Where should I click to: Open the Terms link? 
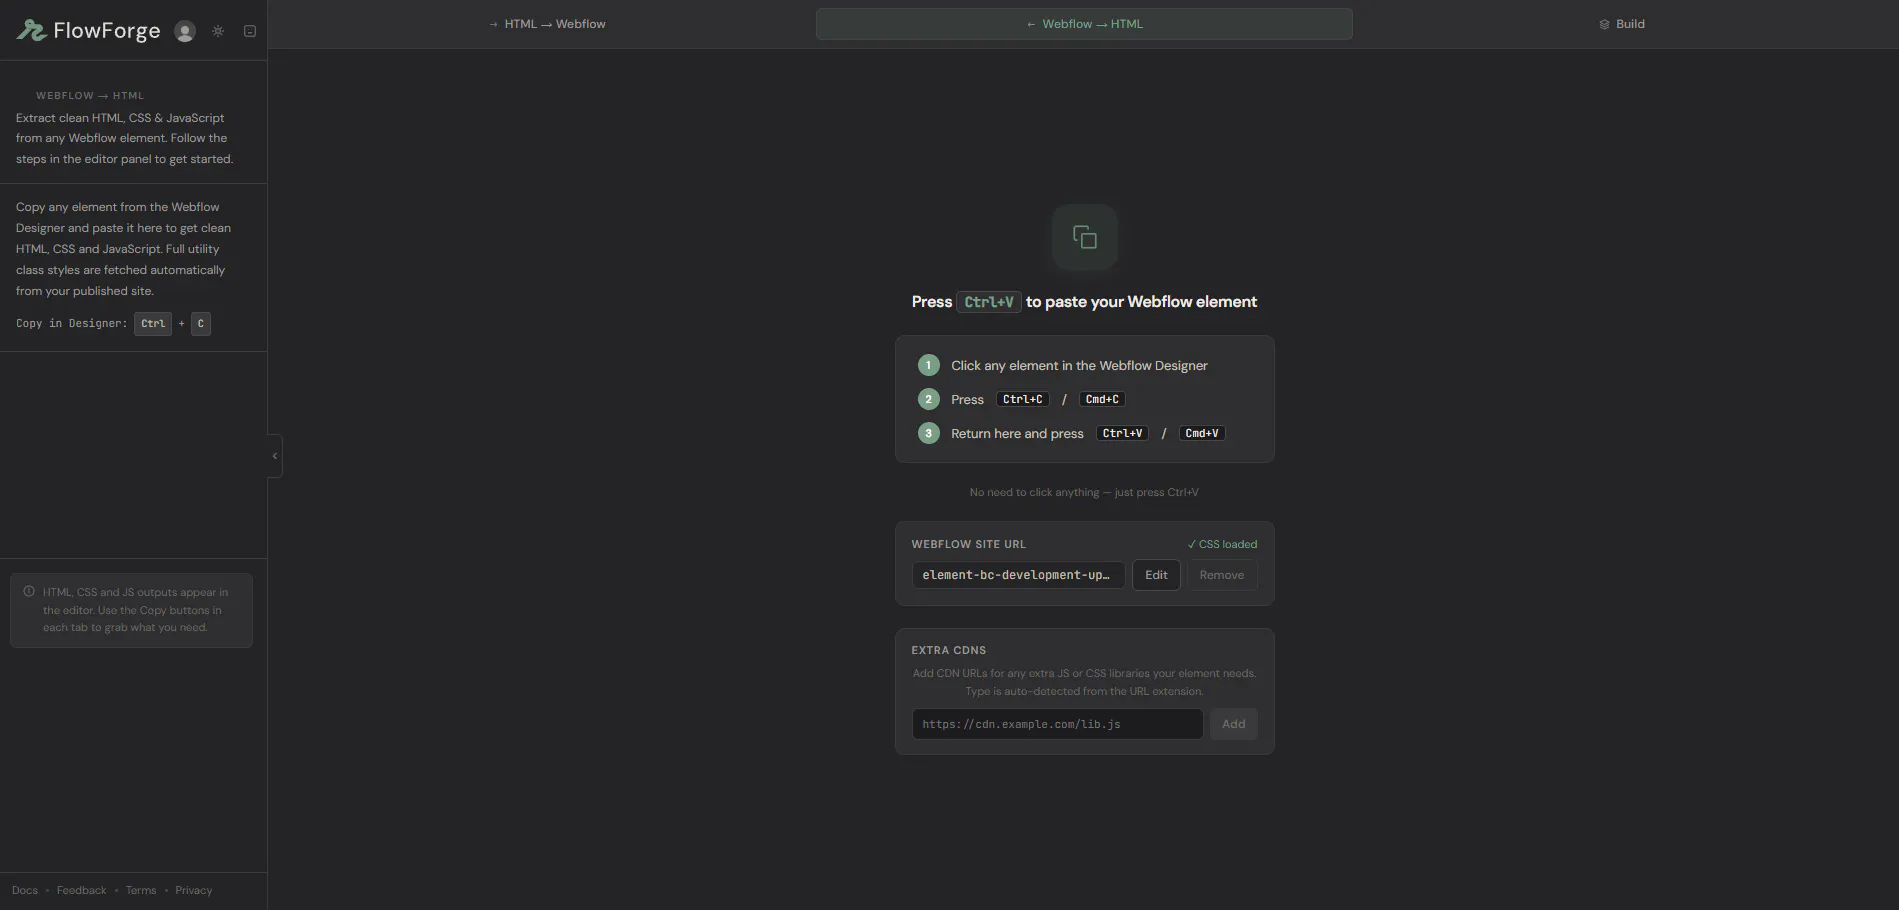click(x=141, y=890)
